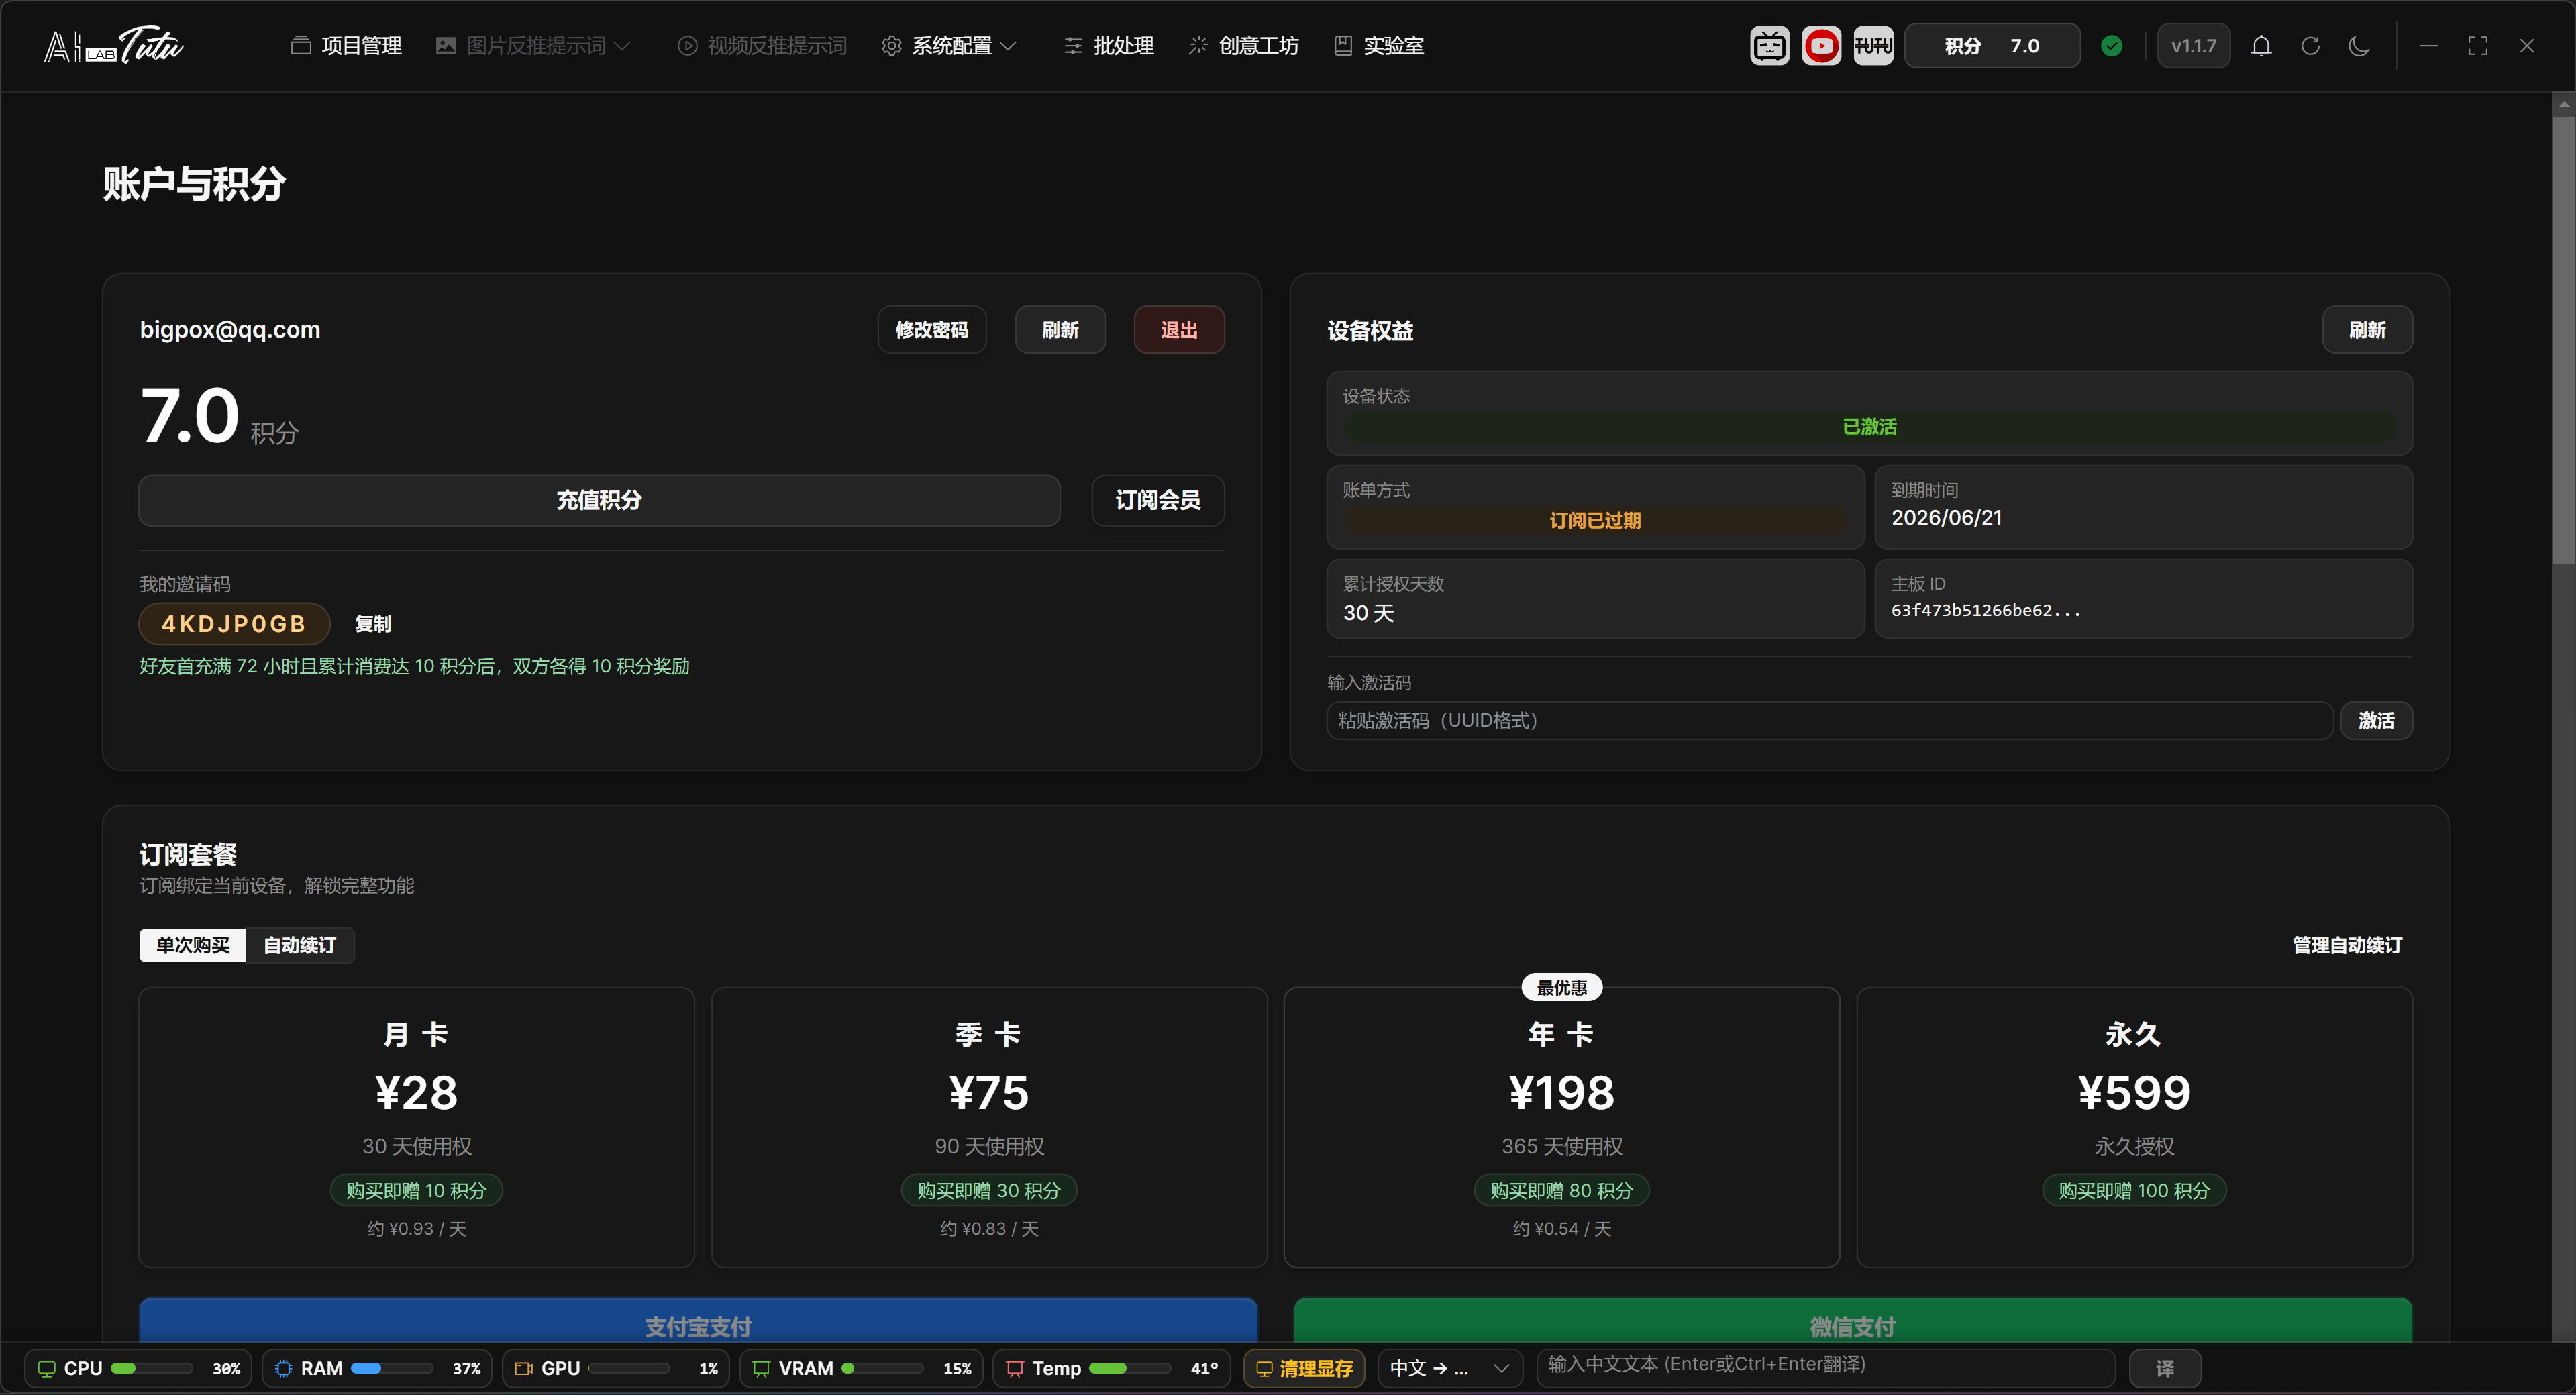Image resolution: width=2576 pixels, height=1395 pixels.
Task: Click the 项目管理 folder icon
Action: point(300,46)
